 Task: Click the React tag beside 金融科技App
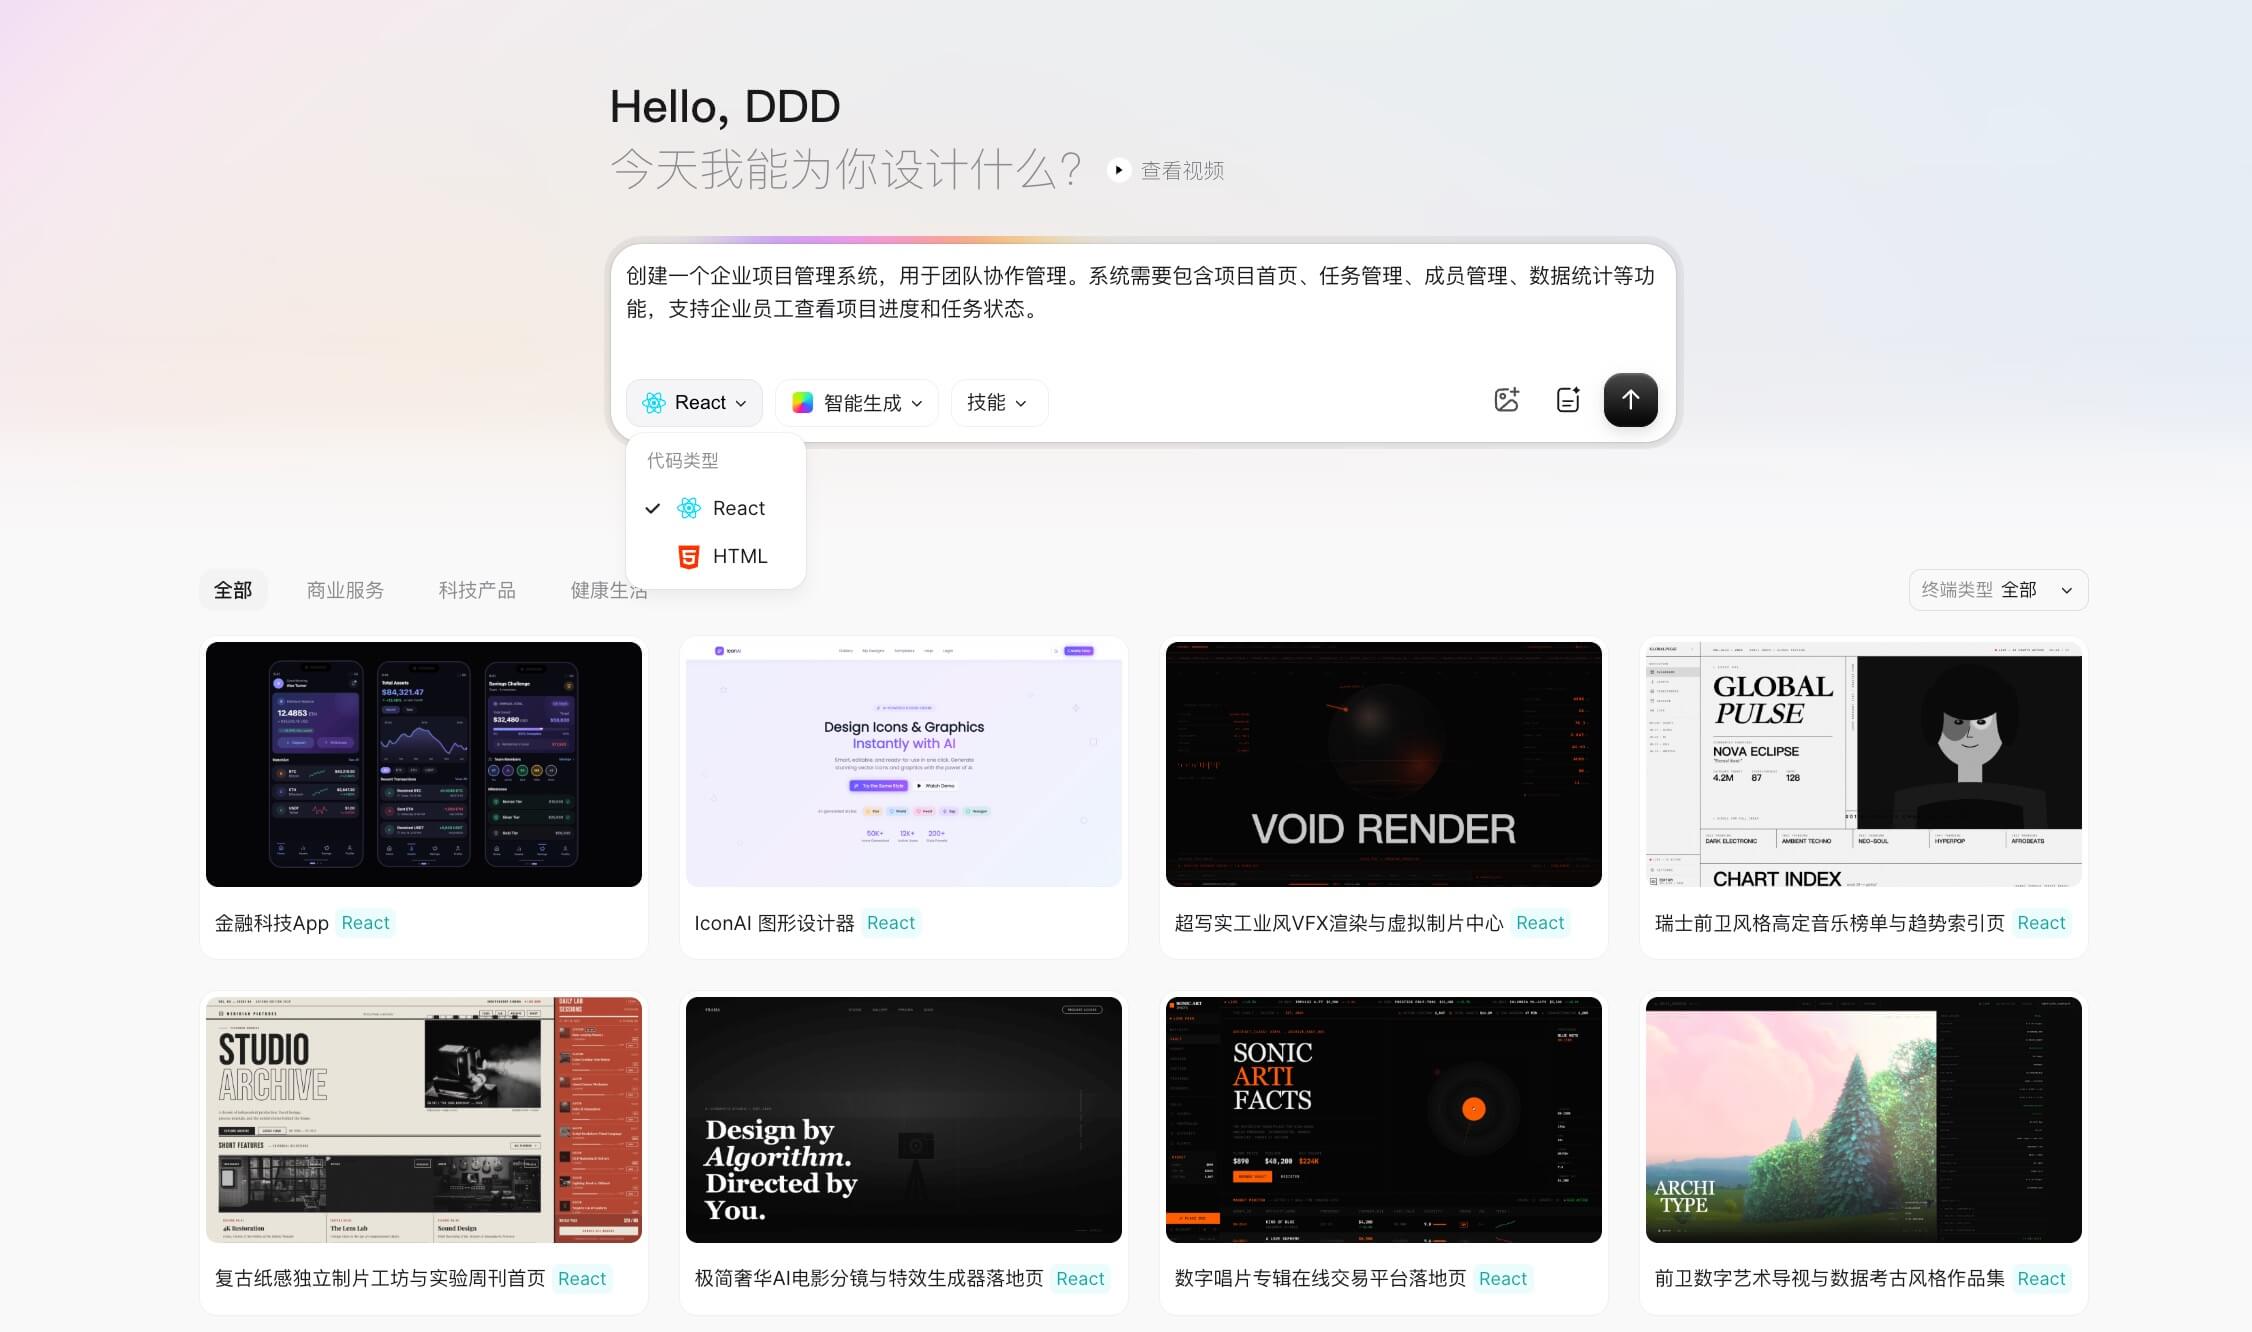click(365, 923)
